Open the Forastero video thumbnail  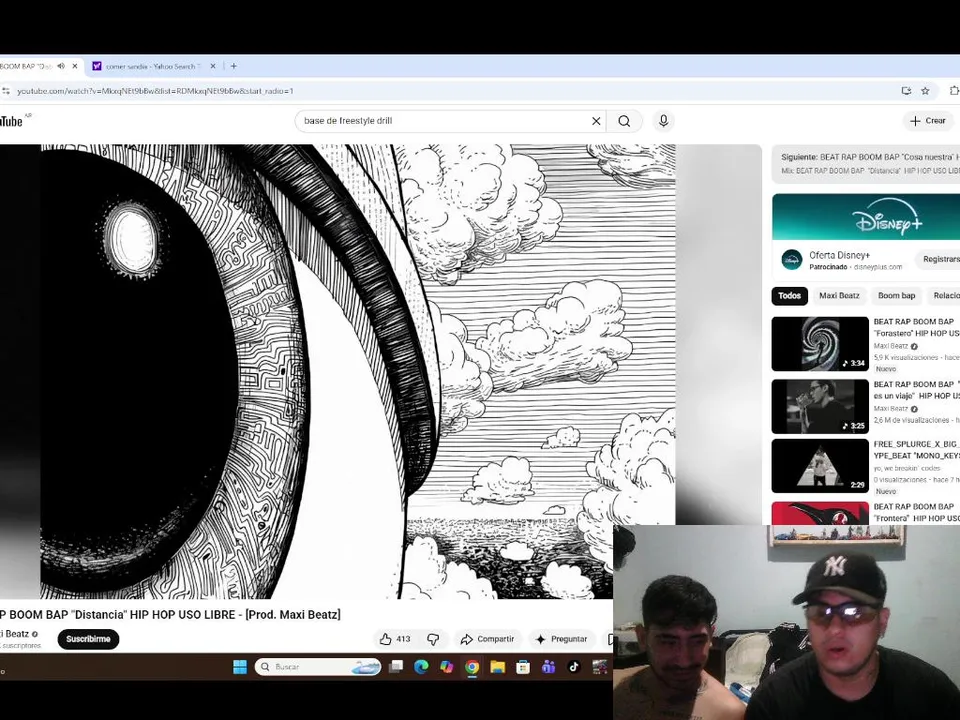point(820,343)
